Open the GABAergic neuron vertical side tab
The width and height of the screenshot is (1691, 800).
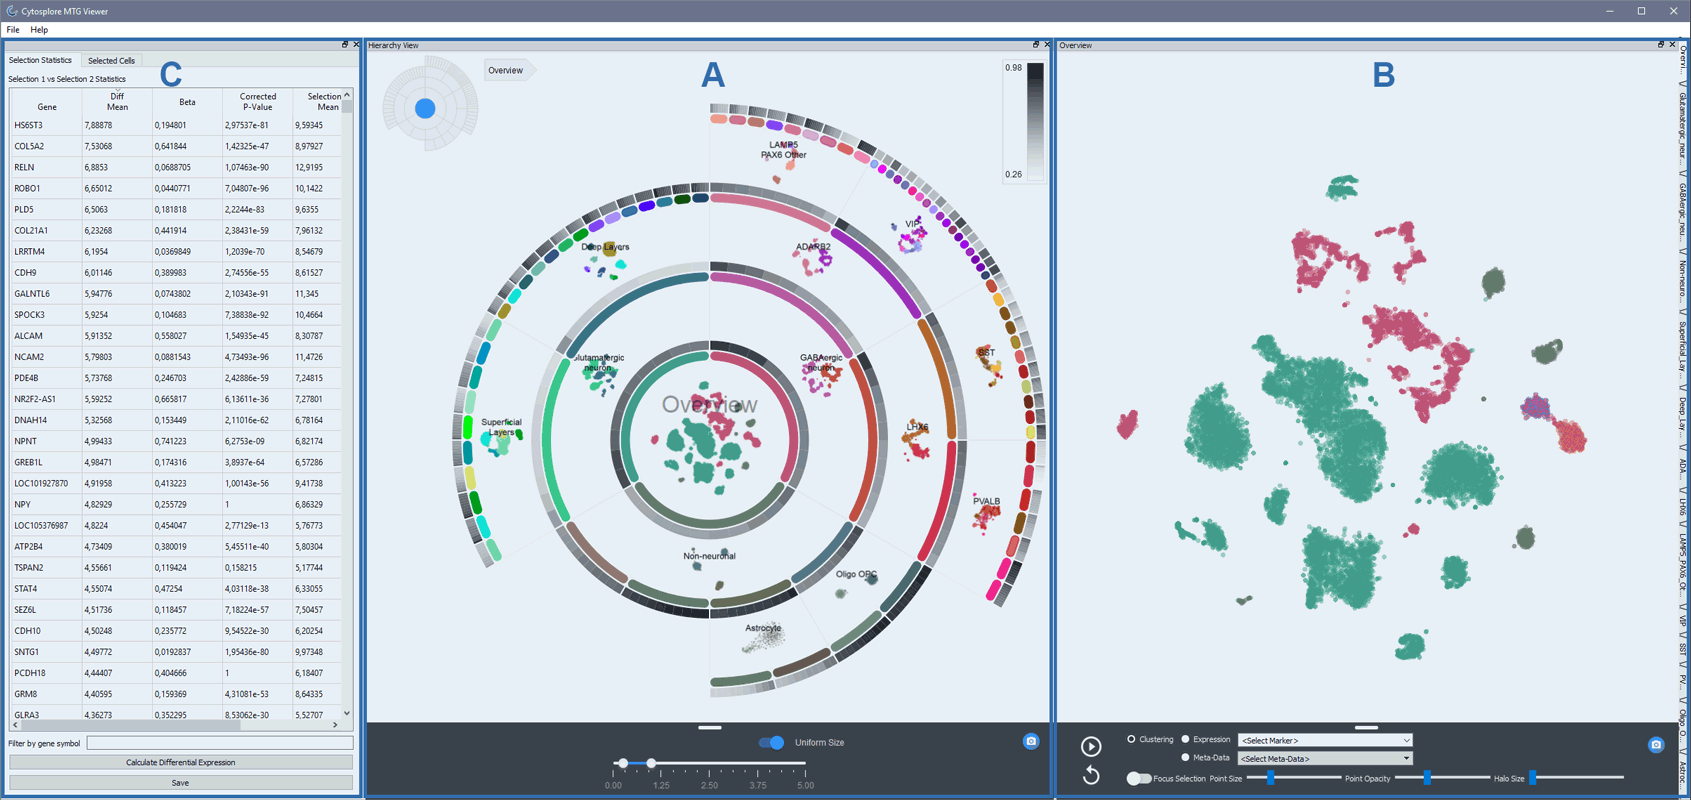click(1683, 212)
